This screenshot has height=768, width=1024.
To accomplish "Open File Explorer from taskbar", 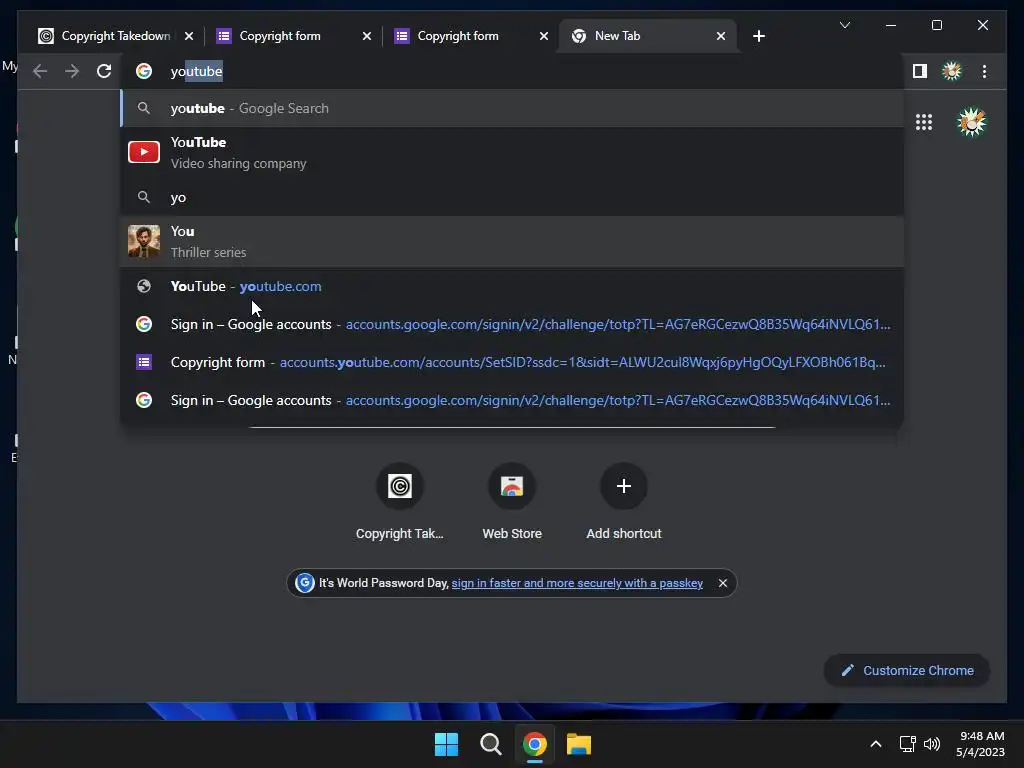I will 579,744.
